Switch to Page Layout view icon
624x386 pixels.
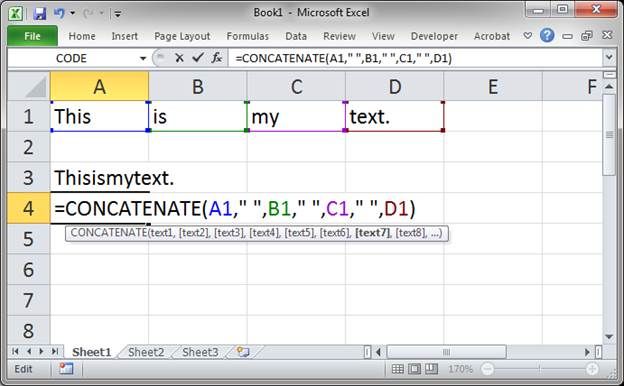pos(414,369)
